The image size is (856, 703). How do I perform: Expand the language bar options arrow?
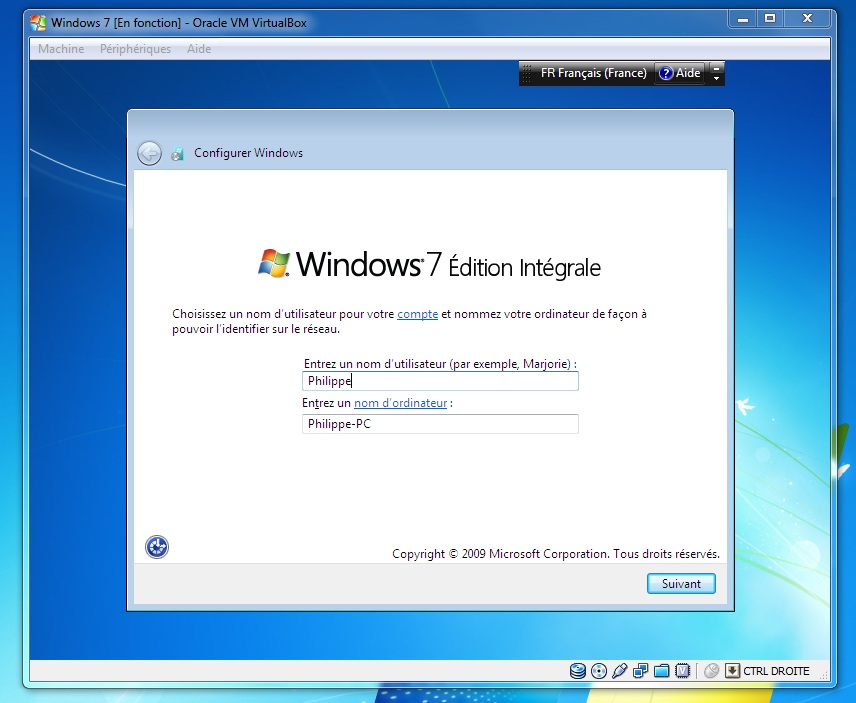(x=716, y=78)
